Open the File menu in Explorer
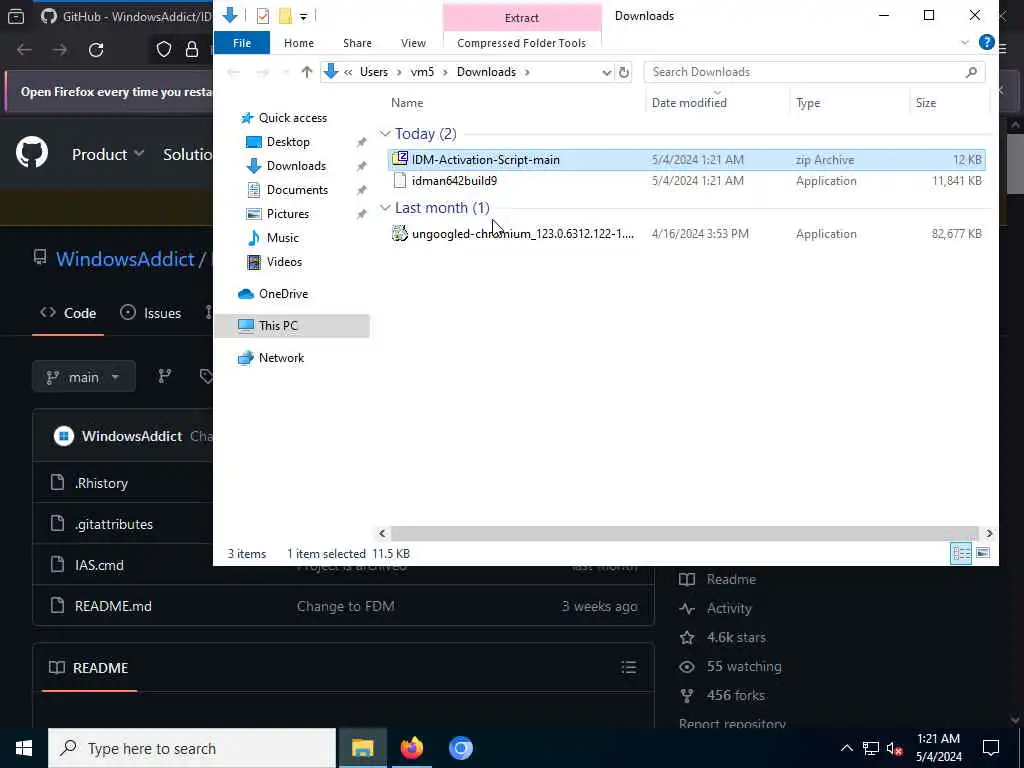The width and height of the screenshot is (1024, 768). click(242, 42)
